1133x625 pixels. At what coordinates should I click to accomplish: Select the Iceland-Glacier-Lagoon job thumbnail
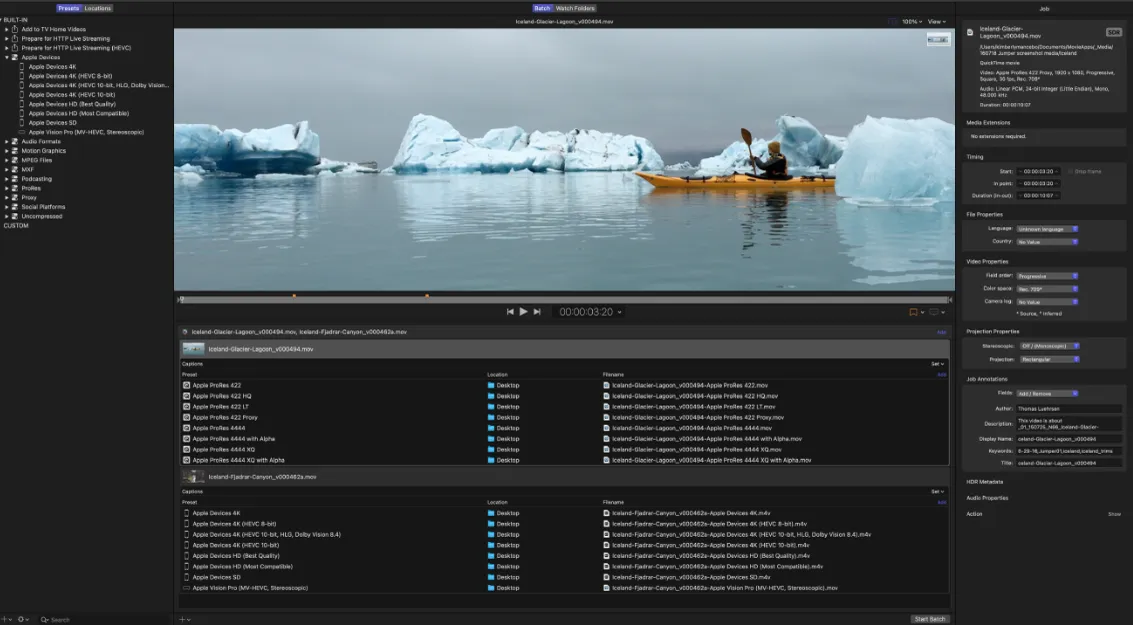193,349
